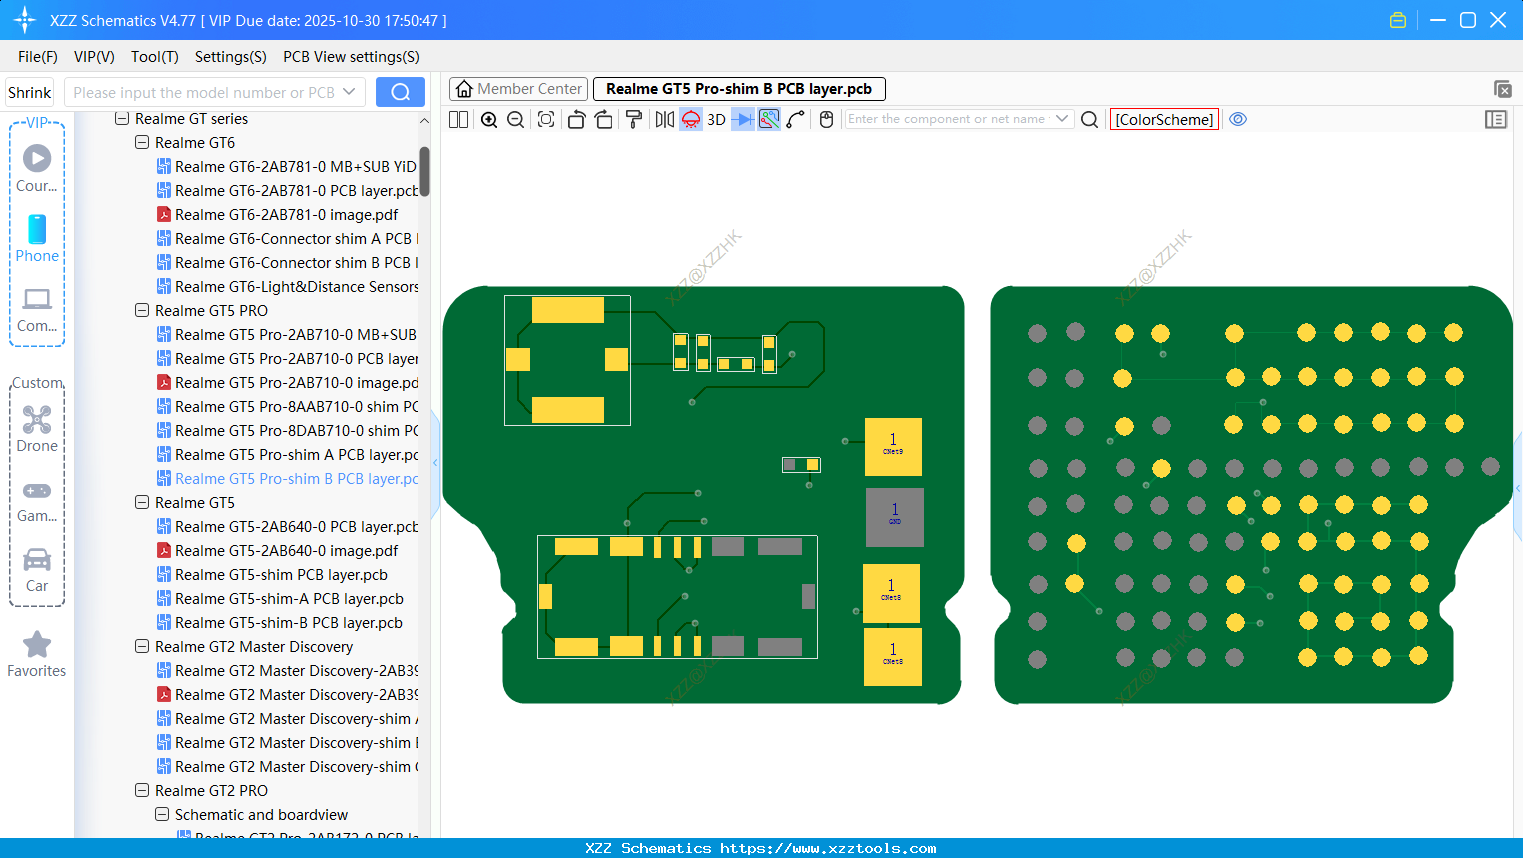The width and height of the screenshot is (1523, 858).
Task: Click the file tree vertical scrollbar thumb
Action: point(424,172)
